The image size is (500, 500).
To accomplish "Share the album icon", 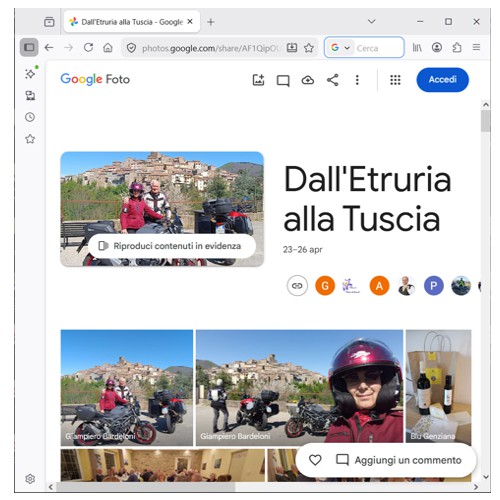I will pos(333,80).
